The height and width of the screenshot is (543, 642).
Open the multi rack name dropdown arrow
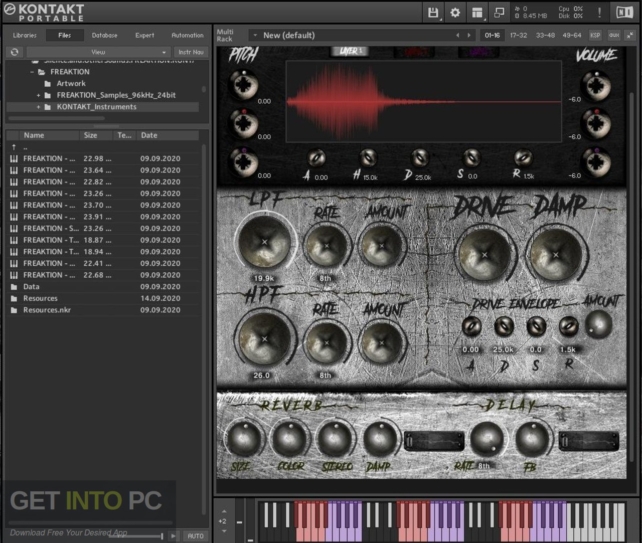pyautogui.click(x=255, y=36)
